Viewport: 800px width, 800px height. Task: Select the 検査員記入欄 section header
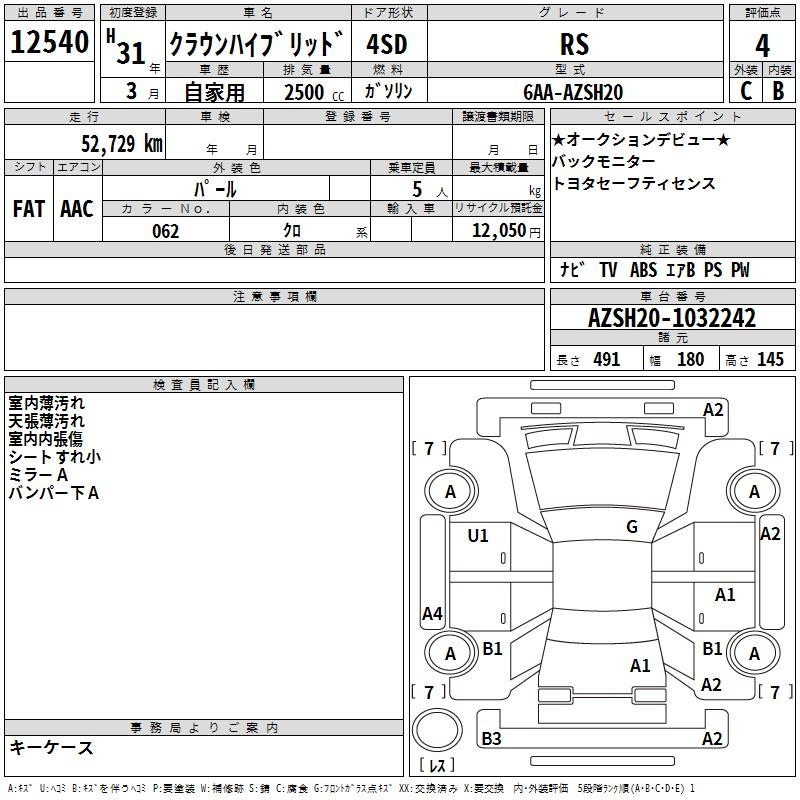coord(204,385)
